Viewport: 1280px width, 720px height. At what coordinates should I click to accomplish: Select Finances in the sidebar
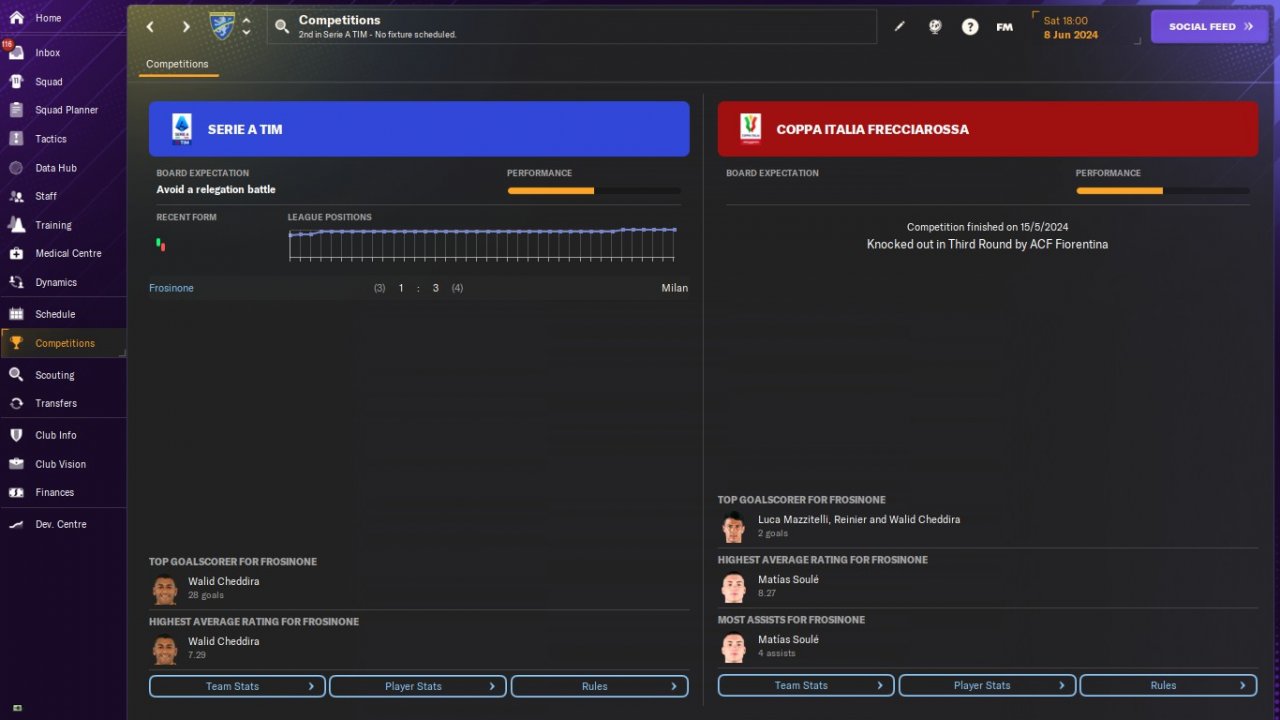pos(63,492)
